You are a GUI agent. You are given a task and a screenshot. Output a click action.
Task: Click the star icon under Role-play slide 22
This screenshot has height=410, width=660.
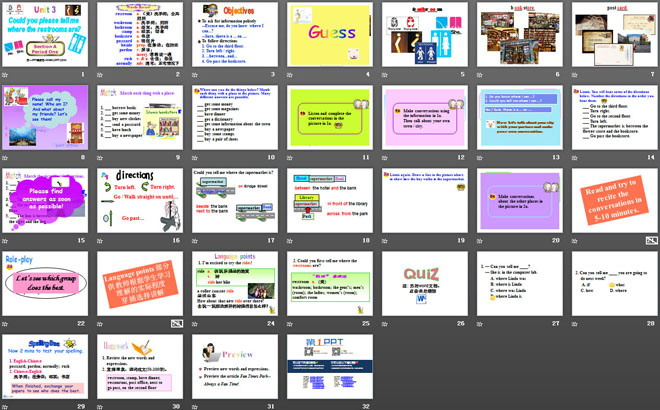6,325
